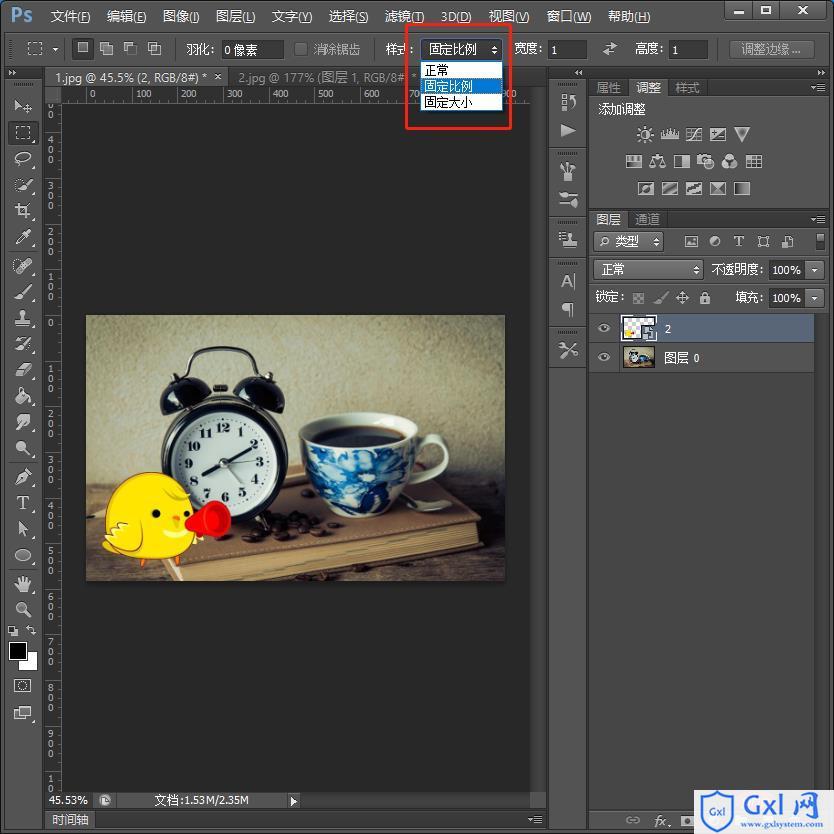Hide 图层 0 with its eye icon
This screenshot has height=834, width=834.
[x=604, y=357]
